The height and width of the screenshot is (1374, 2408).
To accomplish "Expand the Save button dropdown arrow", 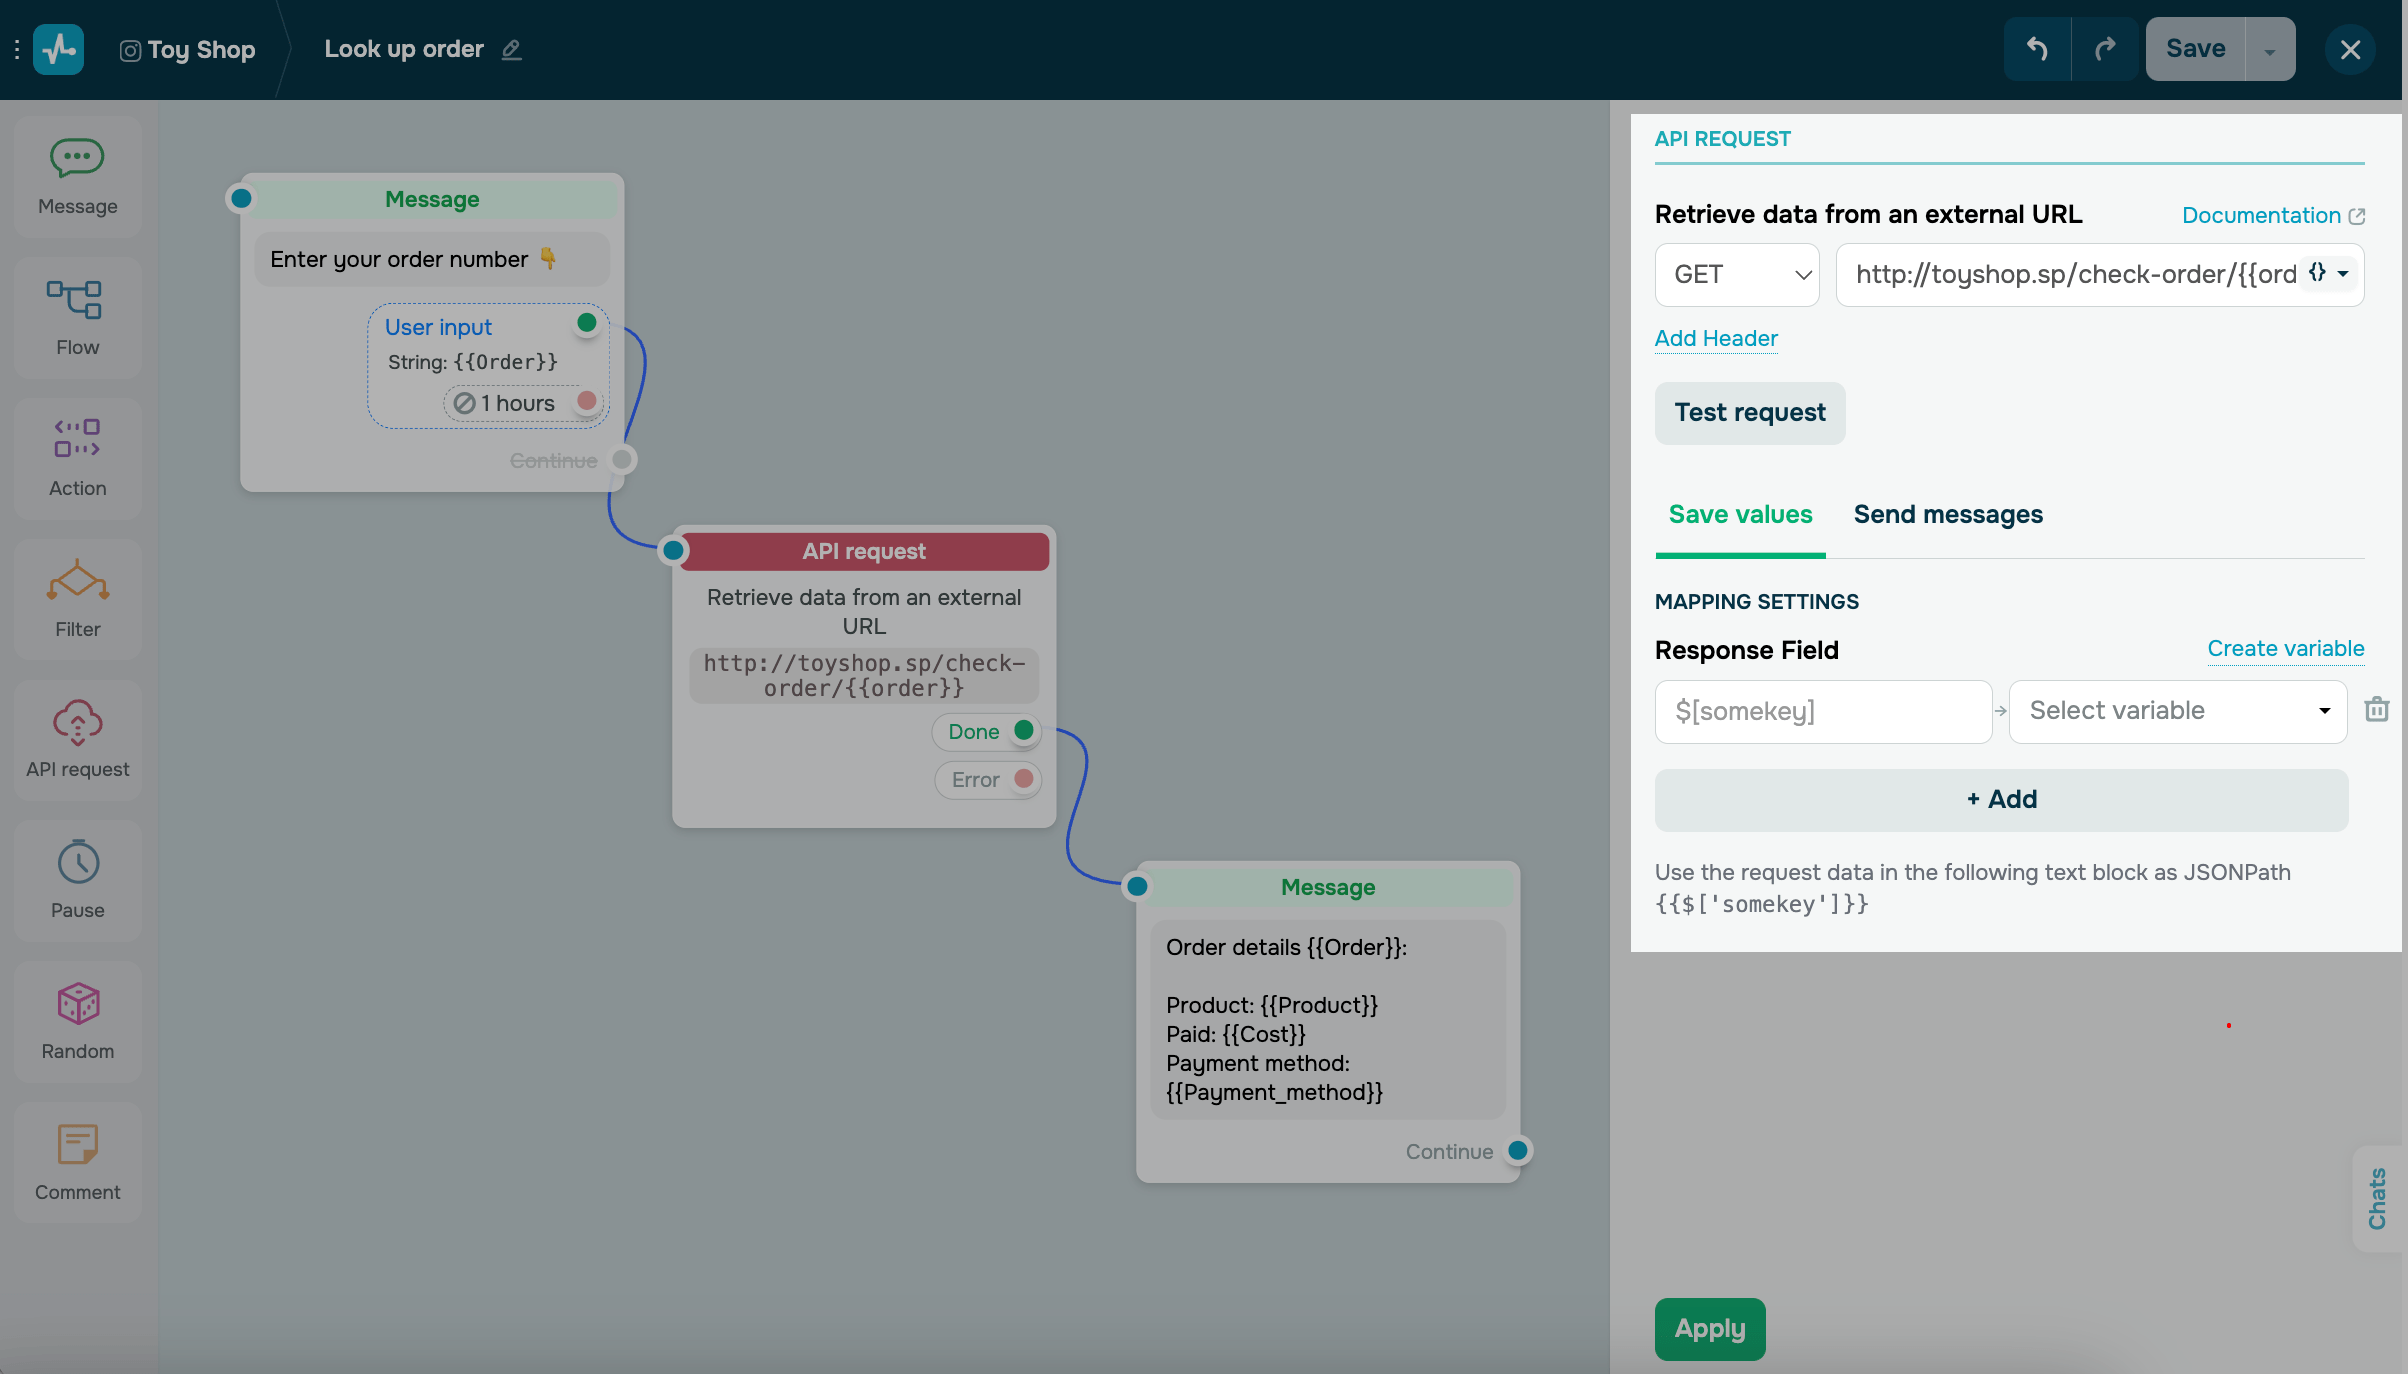I will pos(2270,50).
